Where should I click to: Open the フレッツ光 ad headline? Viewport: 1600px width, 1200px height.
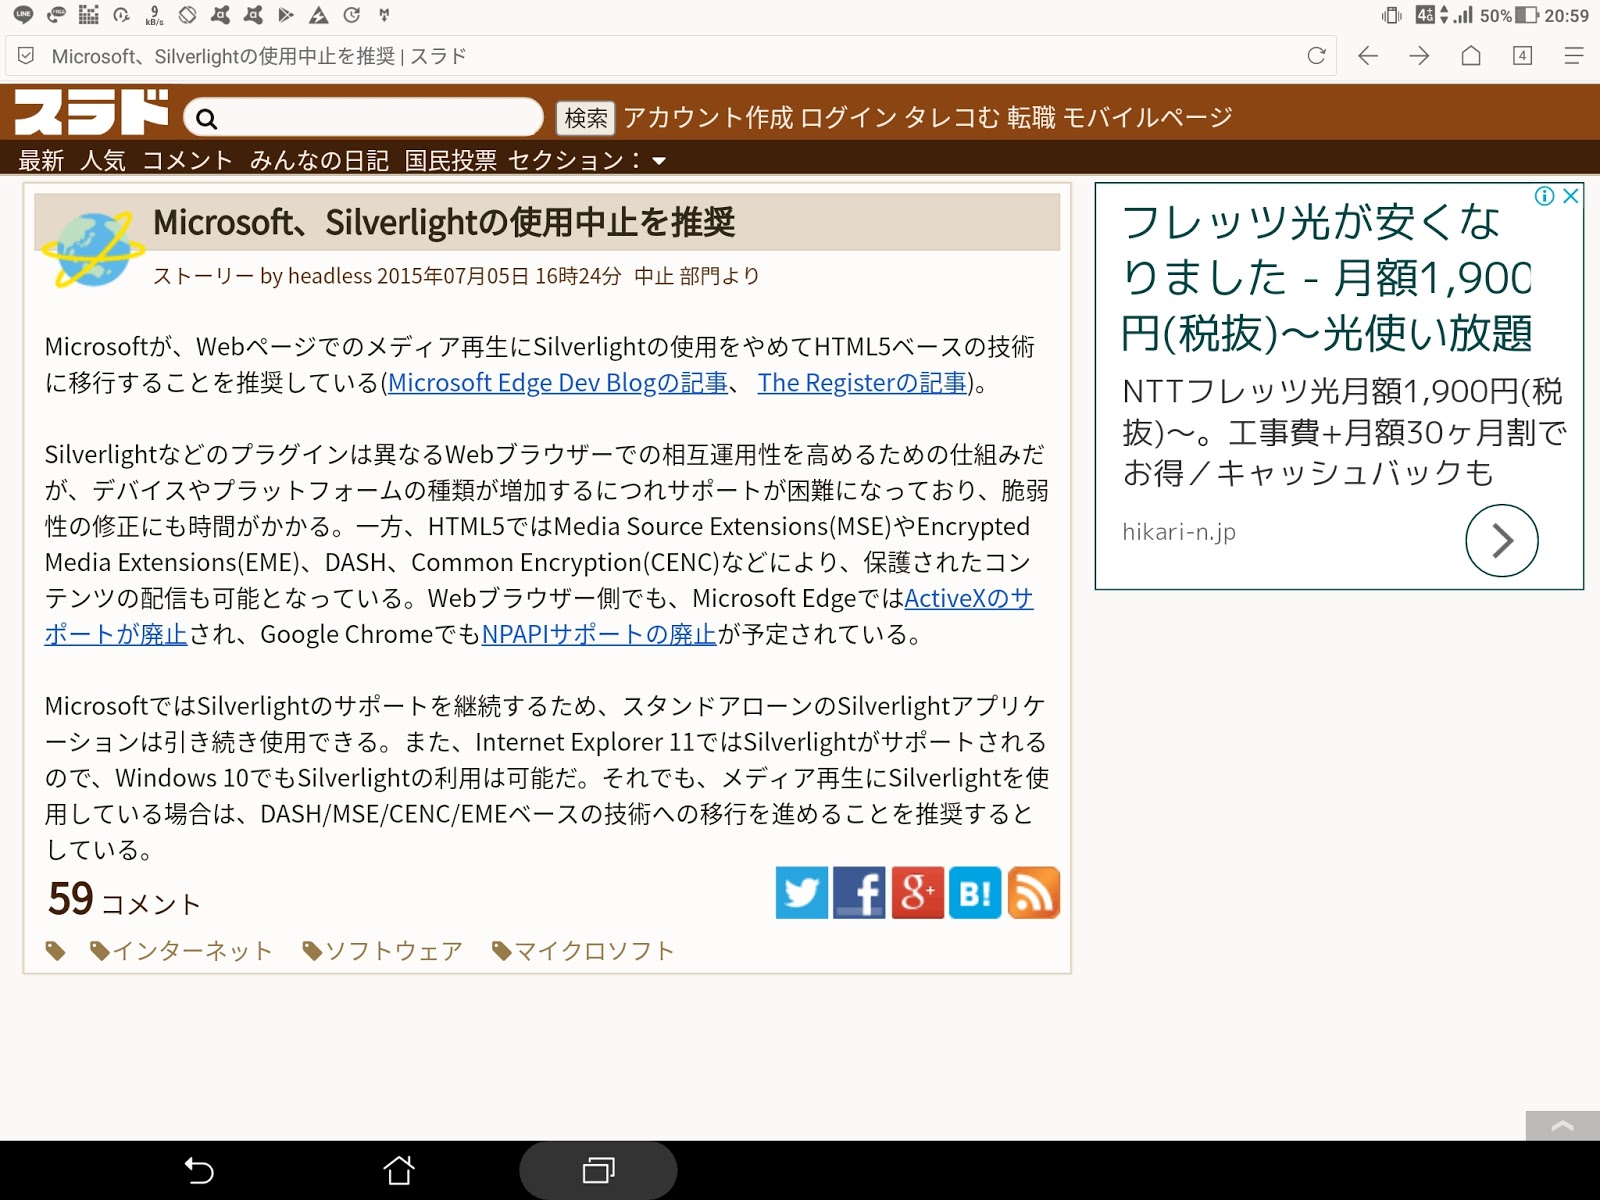tap(1327, 277)
